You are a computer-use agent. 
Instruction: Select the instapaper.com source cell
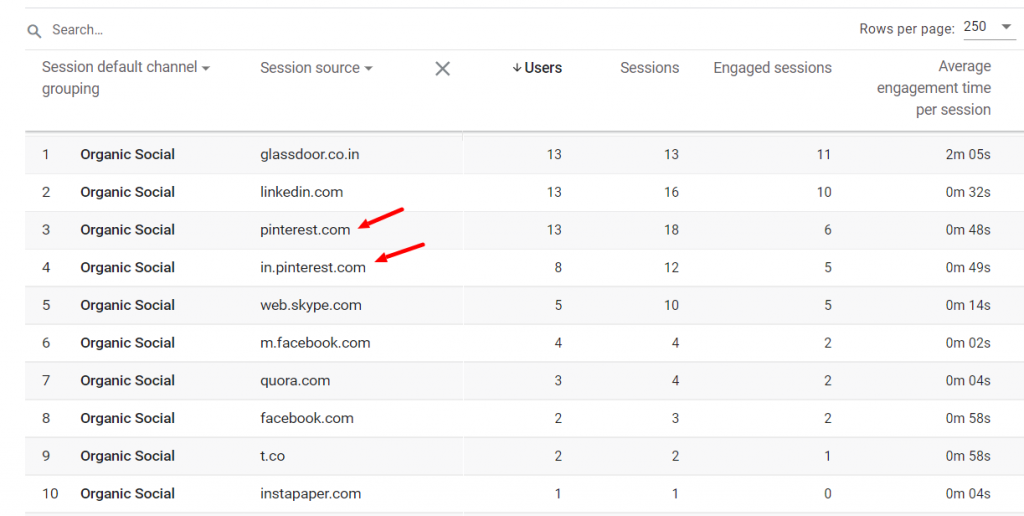click(x=310, y=493)
